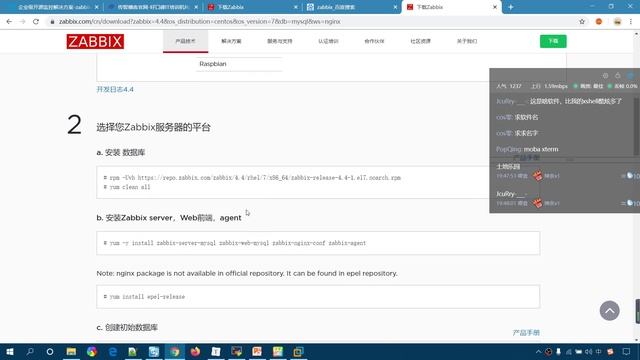
Task: Click lock icon in live chat overlay
Action: tap(618, 76)
